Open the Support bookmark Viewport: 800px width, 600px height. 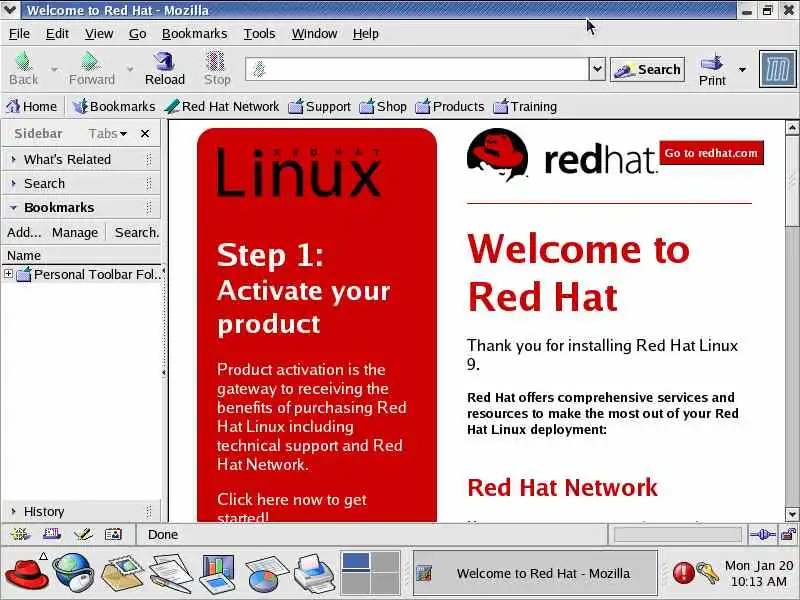[319, 106]
